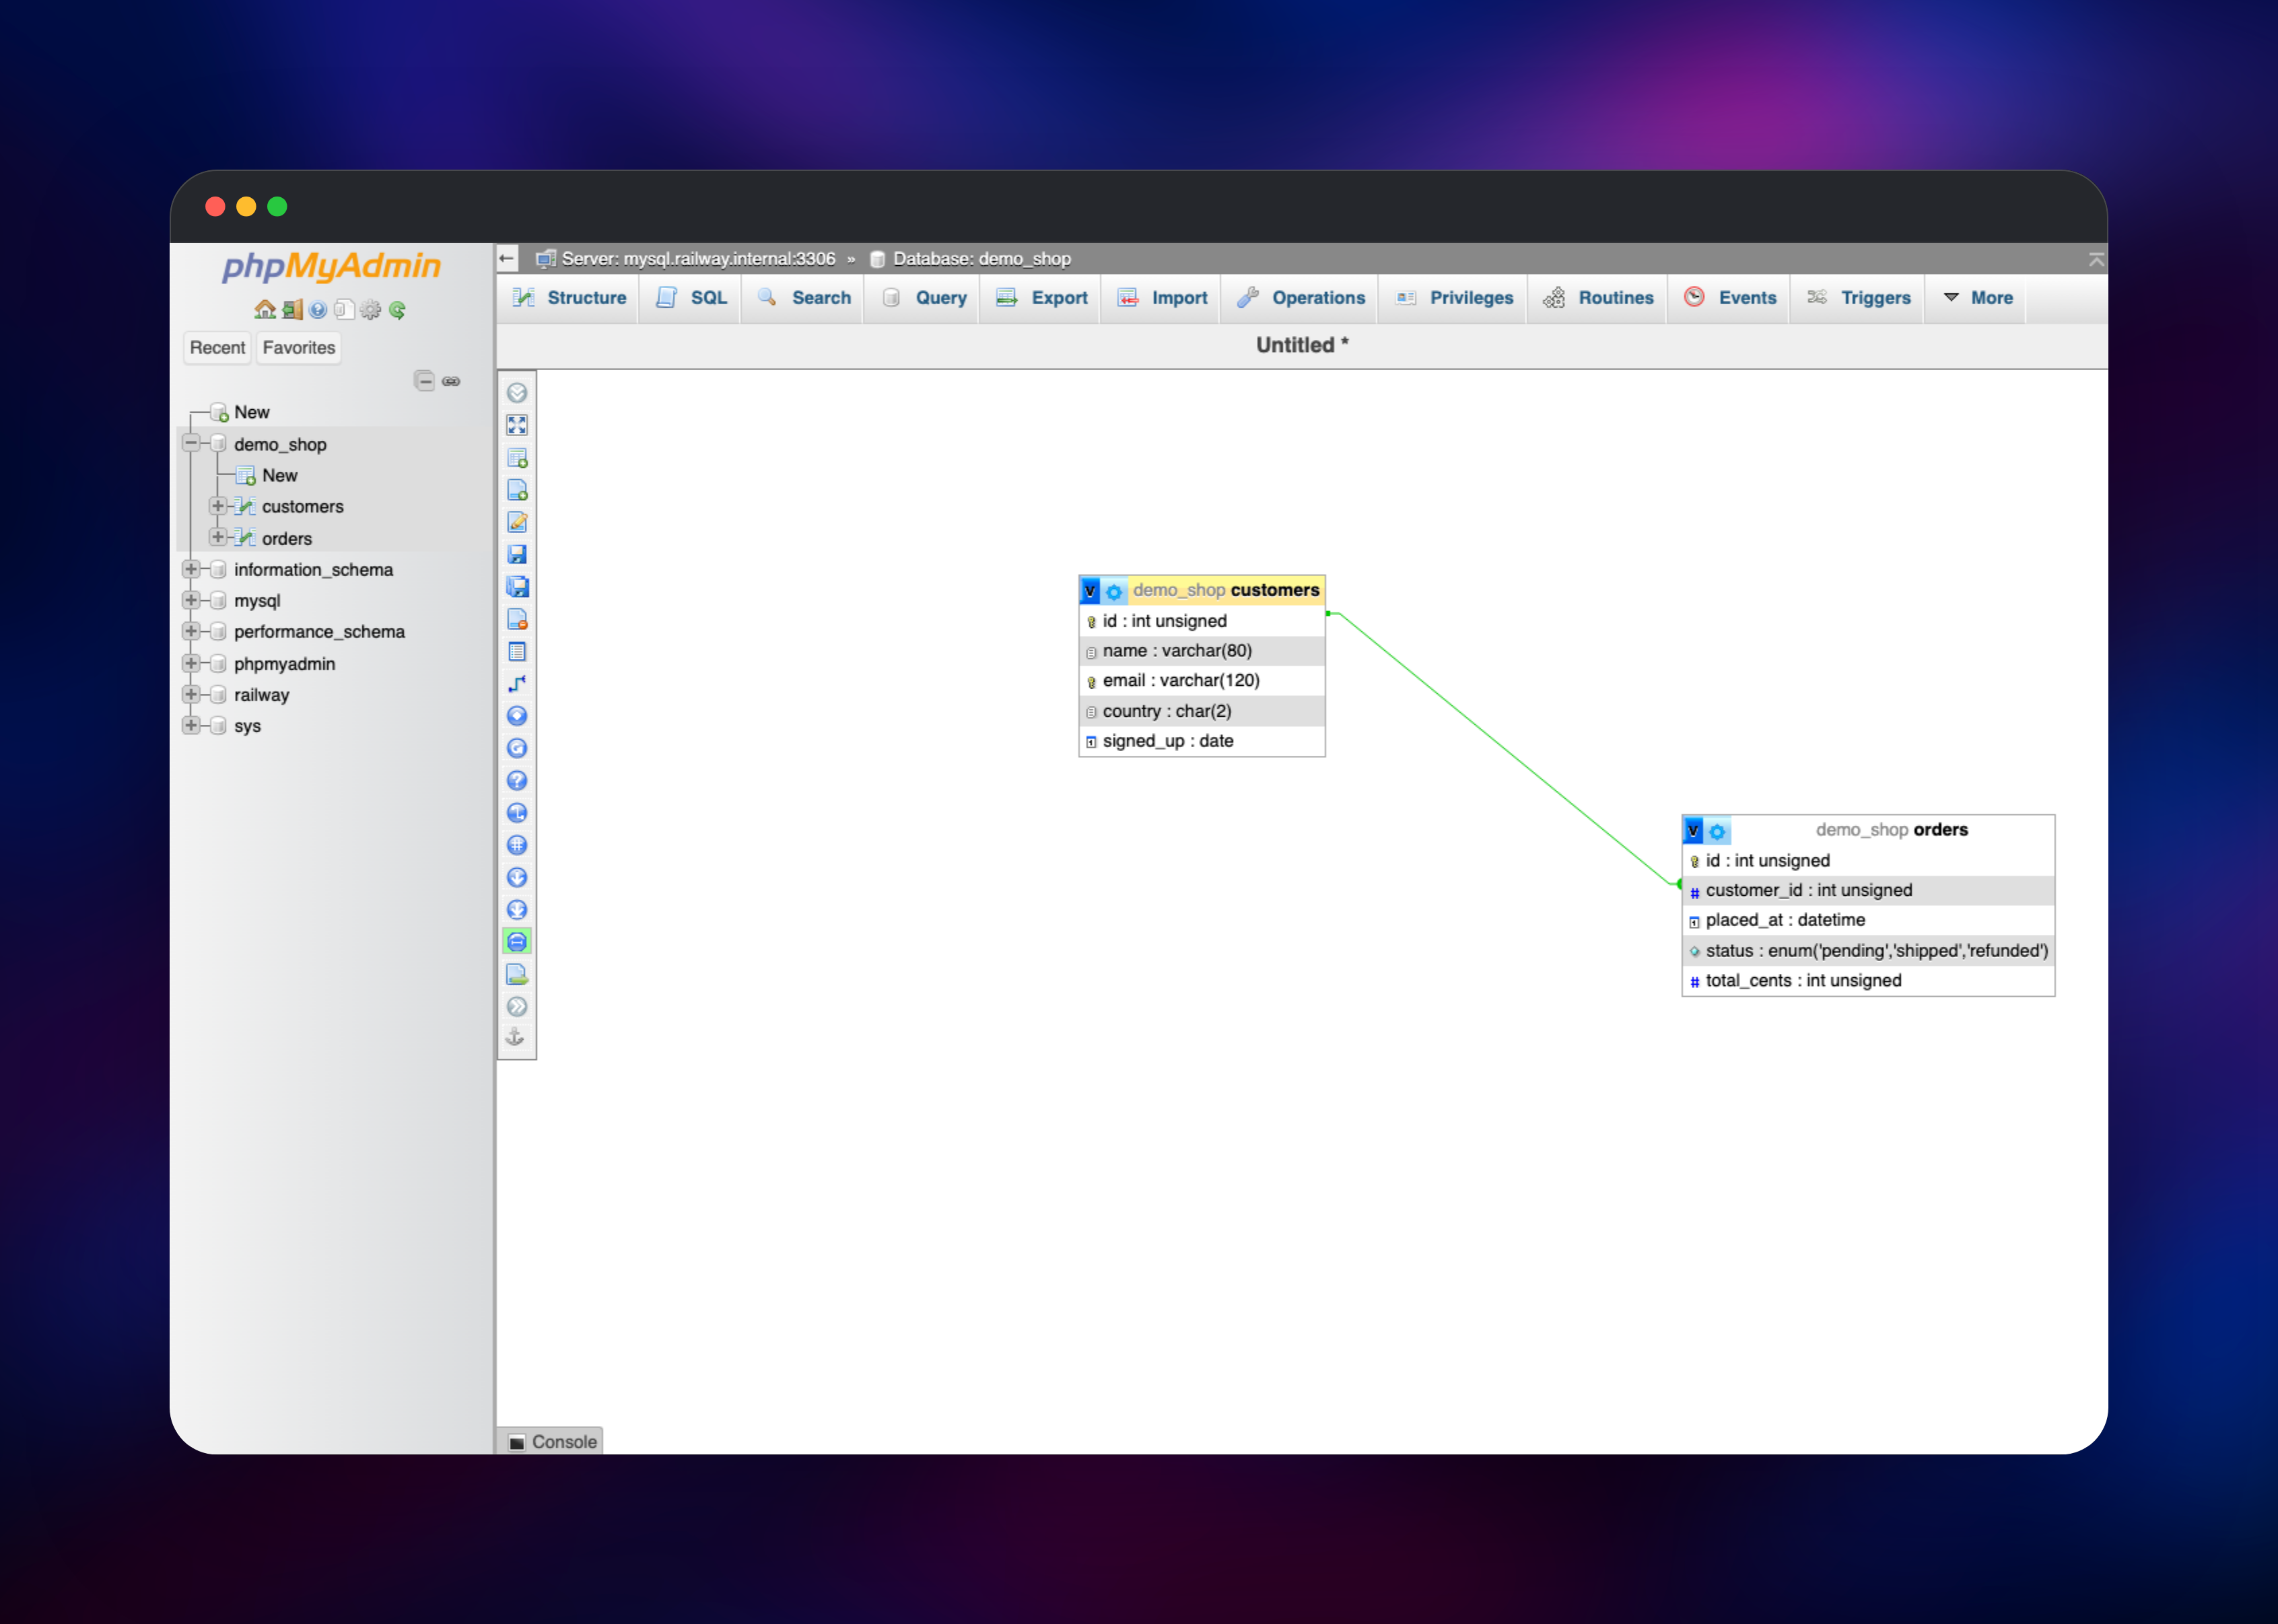Collapse columns of orders table box

click(1694, 831)
